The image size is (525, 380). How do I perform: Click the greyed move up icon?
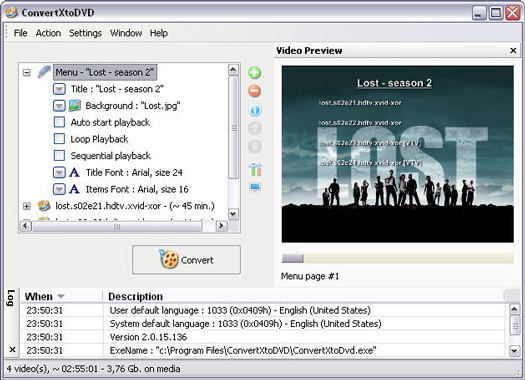(x=255, y=128)
